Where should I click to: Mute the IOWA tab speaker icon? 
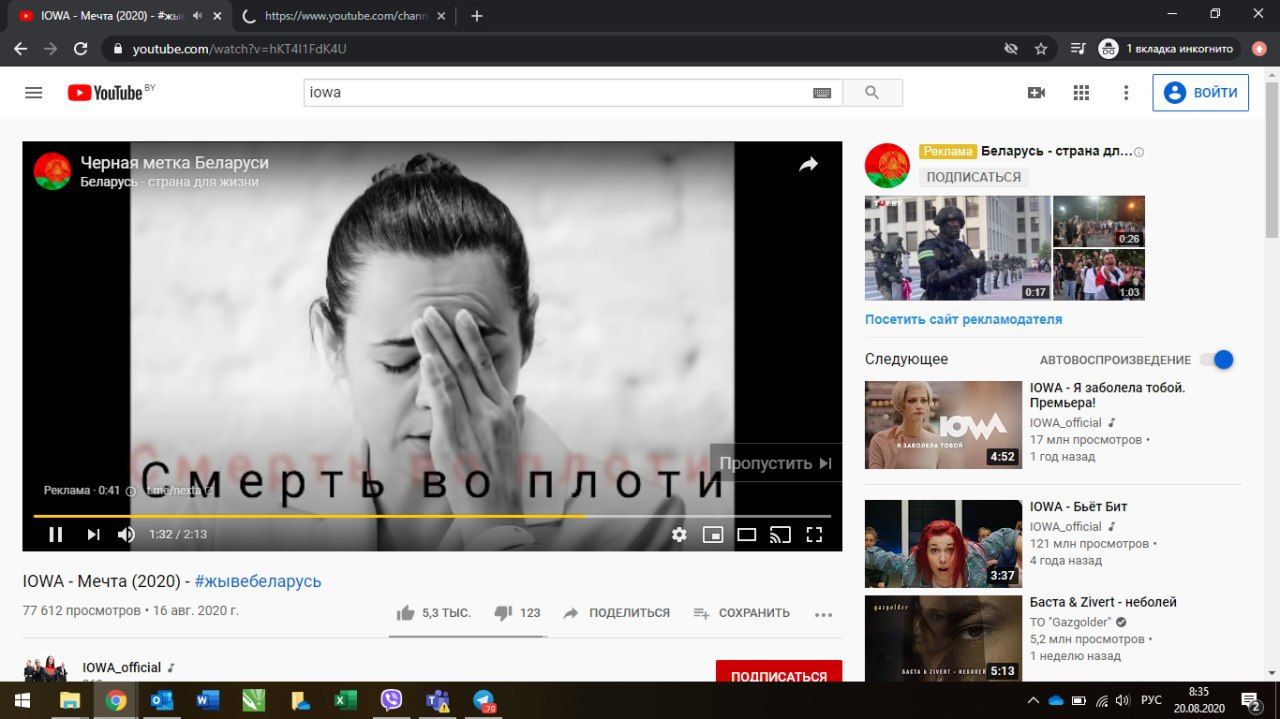tap(198, 16)
